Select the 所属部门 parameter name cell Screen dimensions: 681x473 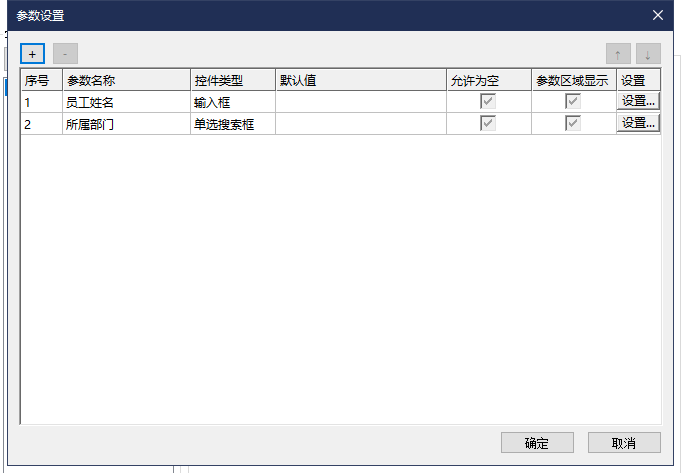(126, 124)
